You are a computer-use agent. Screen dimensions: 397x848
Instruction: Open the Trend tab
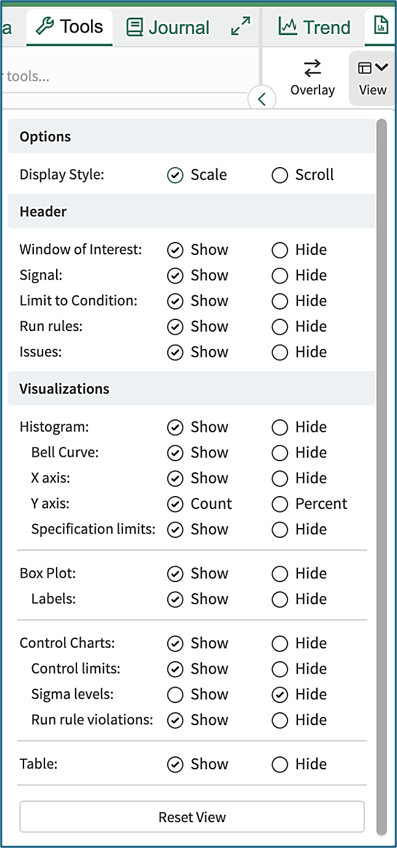[x=314, y=26]
